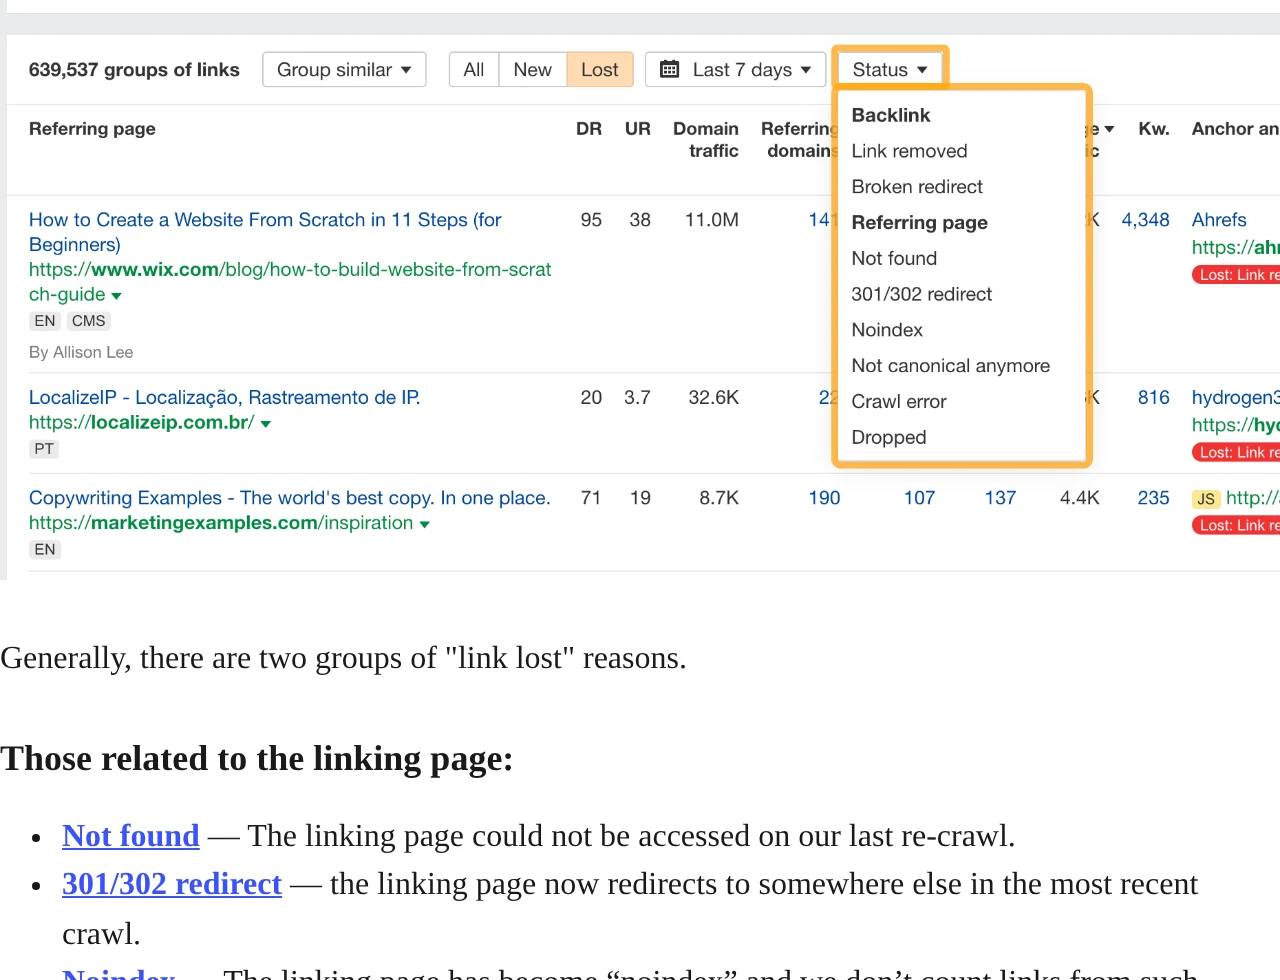Expand the wix.com URL dropdown arrow
The height and width of the screenshot is (980, 1280).
point(116,296)
